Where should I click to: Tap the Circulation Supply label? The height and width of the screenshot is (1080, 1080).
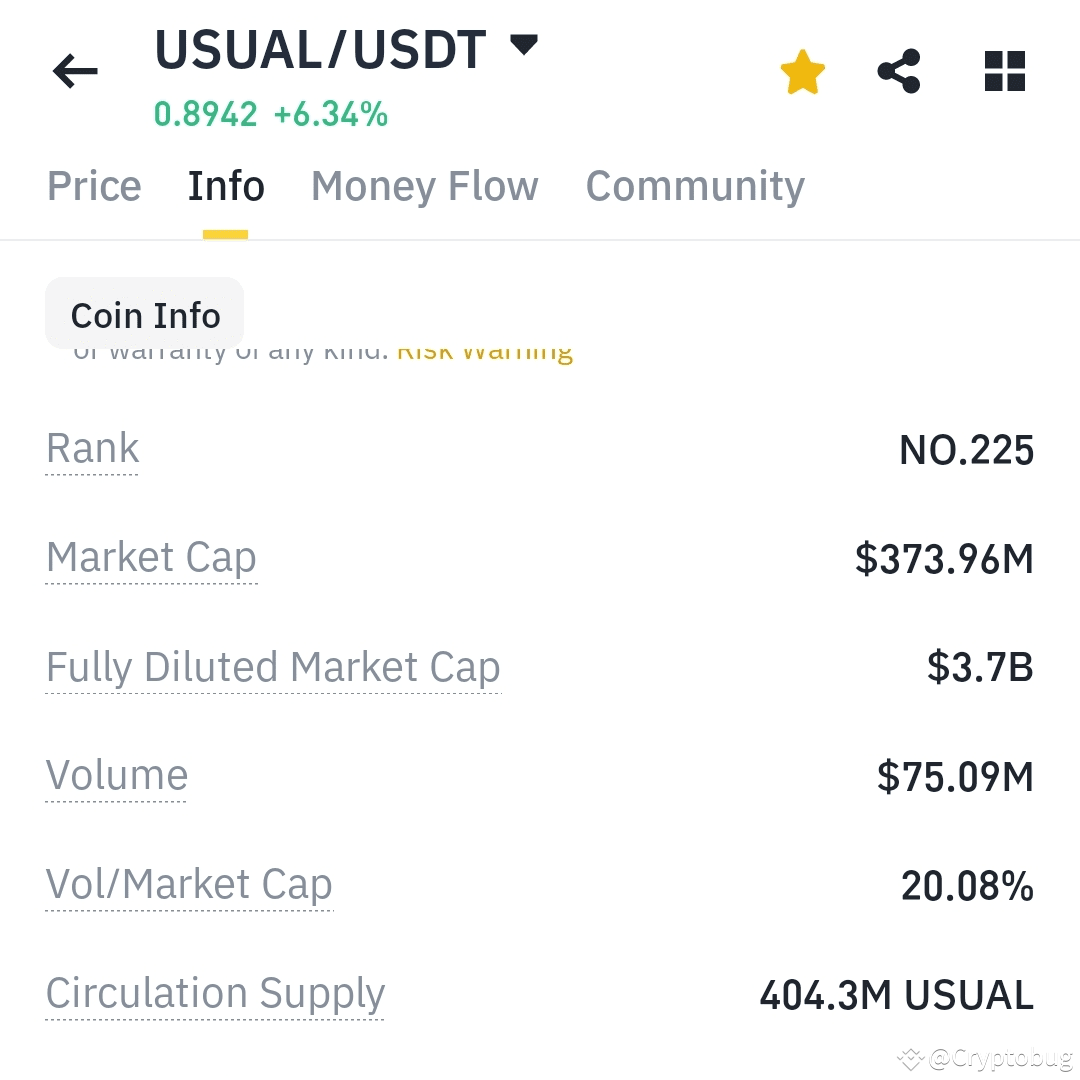215,994
